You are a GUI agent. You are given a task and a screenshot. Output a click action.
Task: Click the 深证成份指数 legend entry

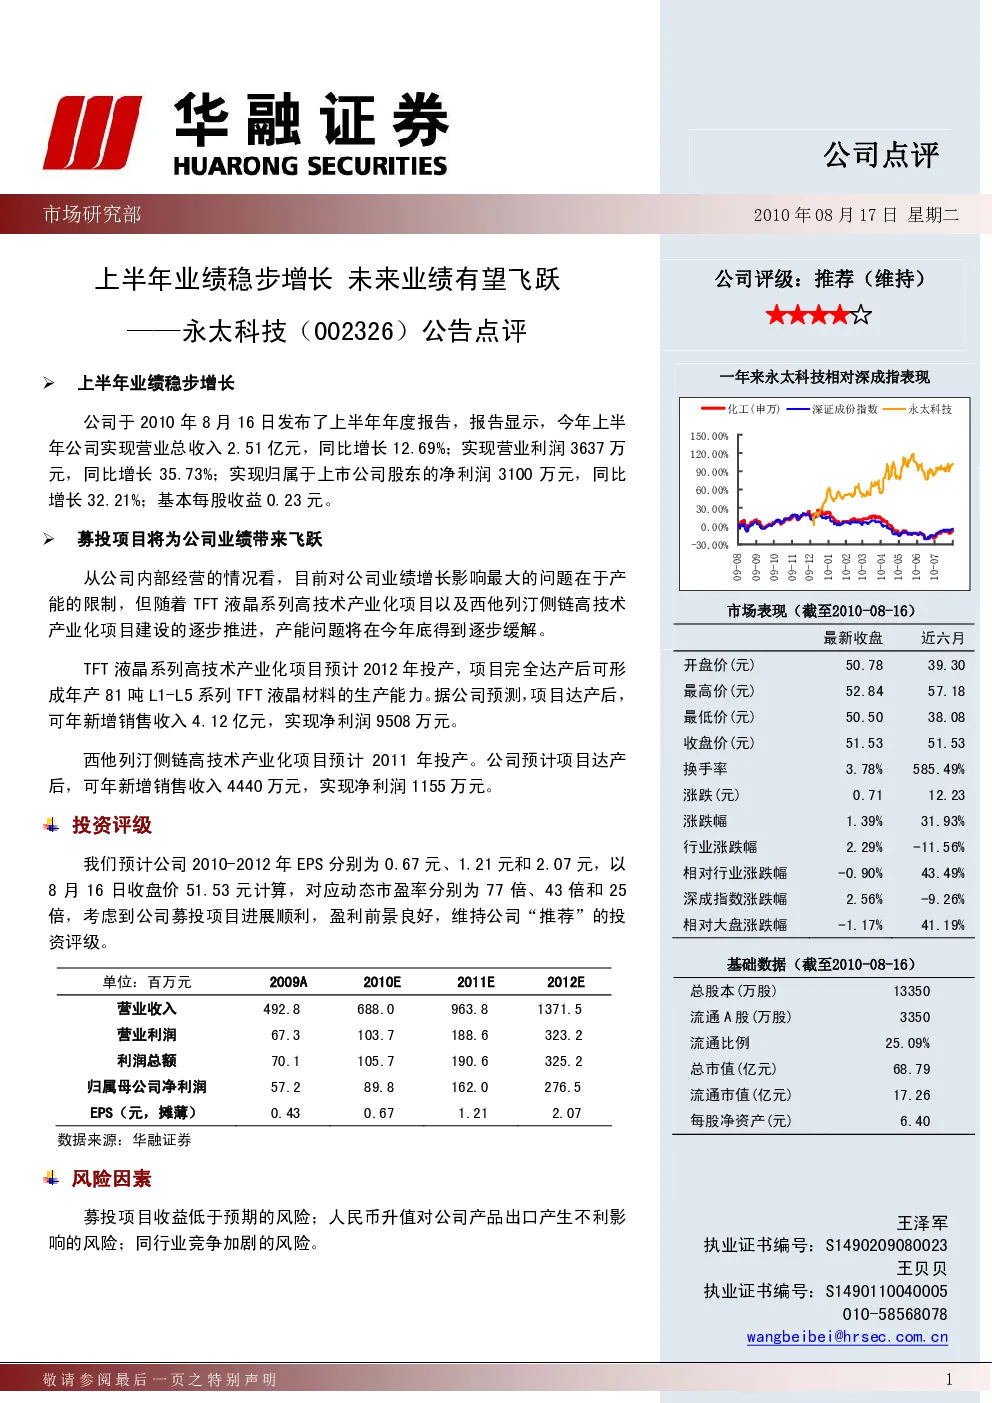click(832, 409)
